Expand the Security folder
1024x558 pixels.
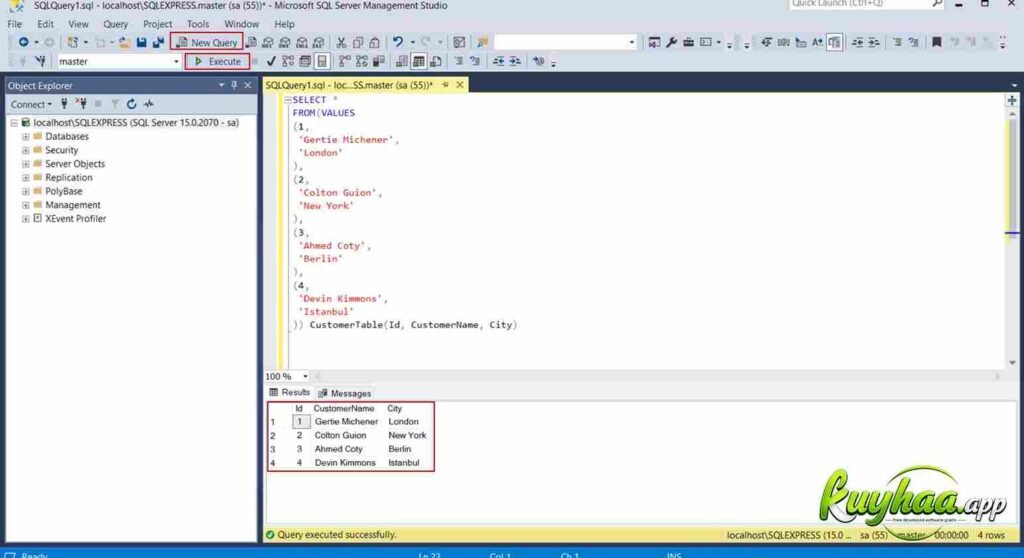pos(25,150)
